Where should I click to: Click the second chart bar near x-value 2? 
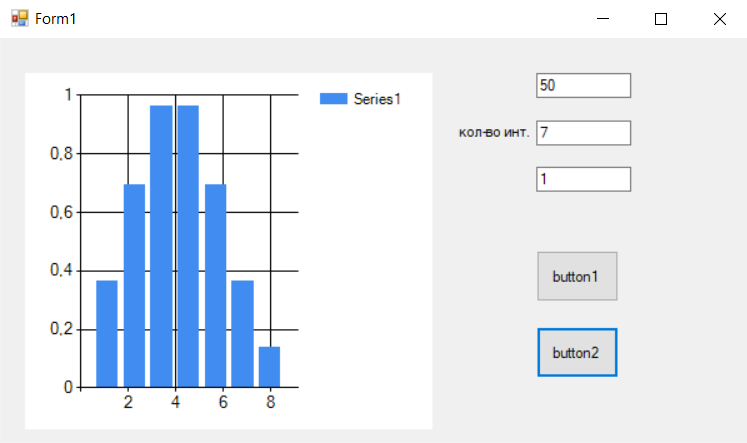click(x=134, y=285)
